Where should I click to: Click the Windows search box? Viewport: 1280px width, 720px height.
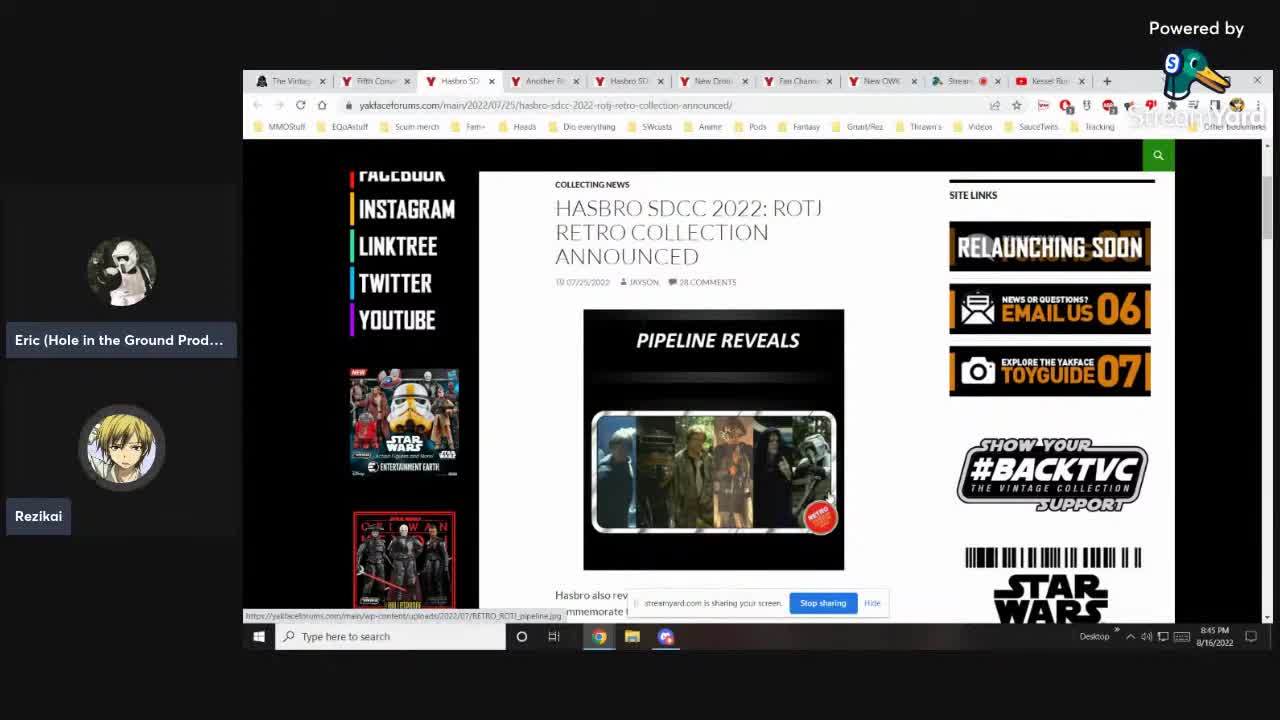[x=391, y=636]
